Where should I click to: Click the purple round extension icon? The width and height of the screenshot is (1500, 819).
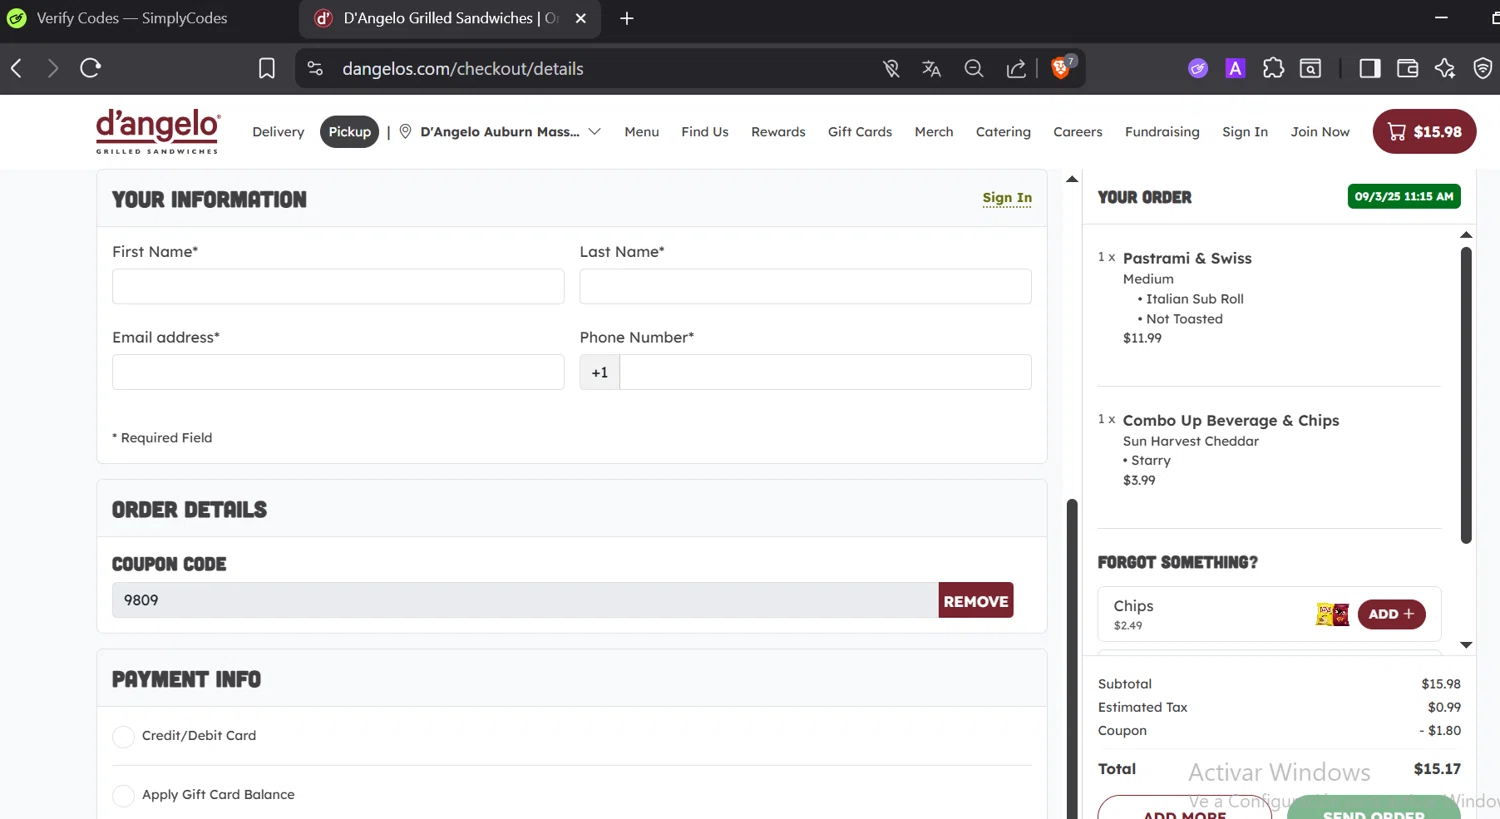(1198, 68)
